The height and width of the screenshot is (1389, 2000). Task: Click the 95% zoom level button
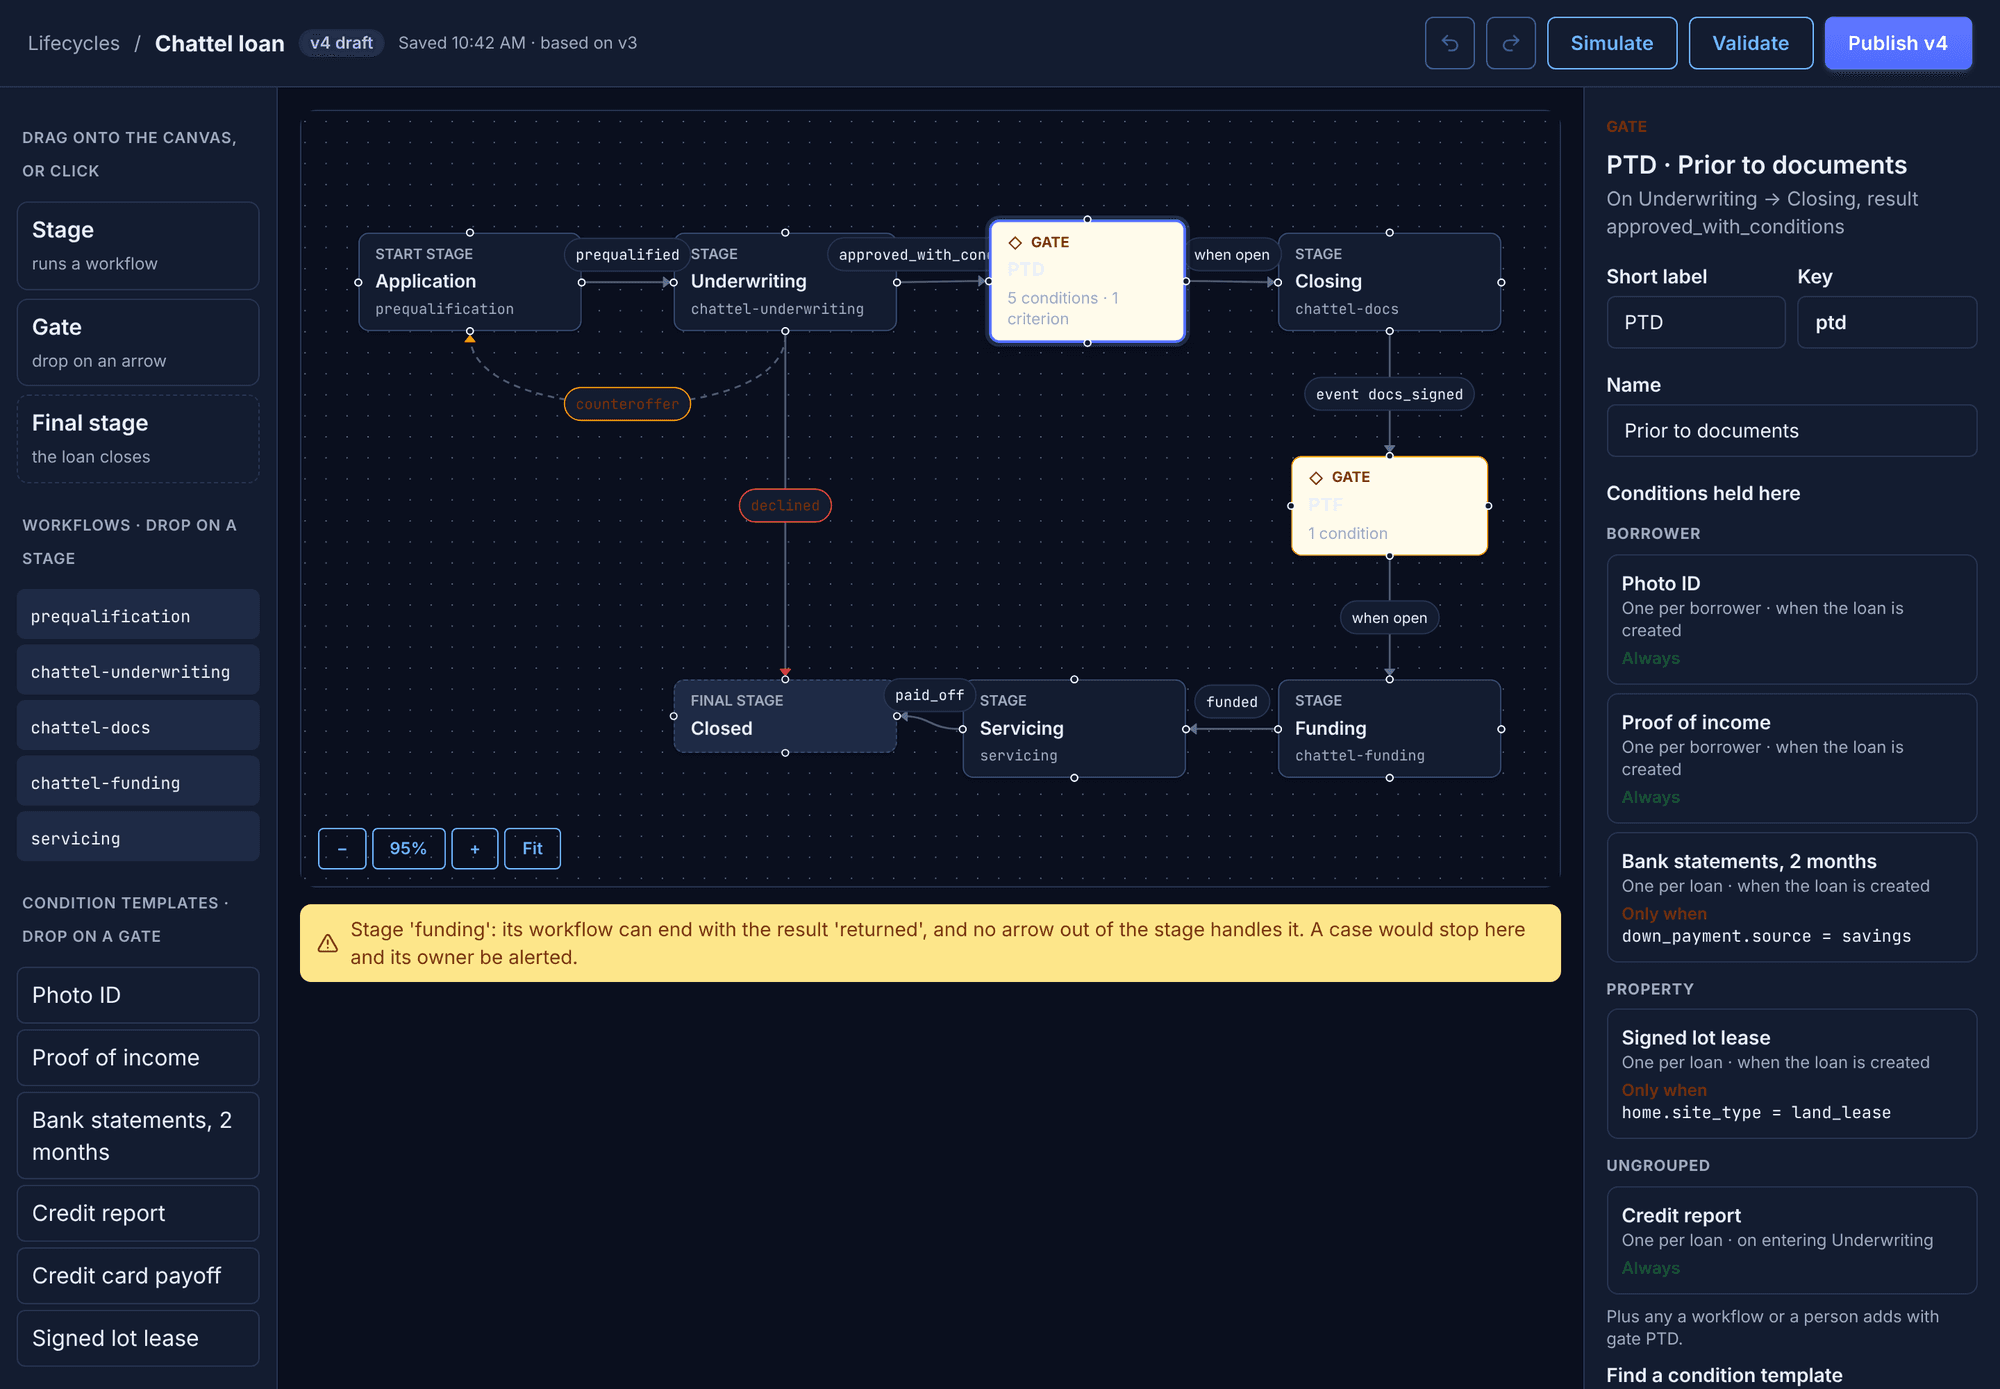tap(408, 849)
